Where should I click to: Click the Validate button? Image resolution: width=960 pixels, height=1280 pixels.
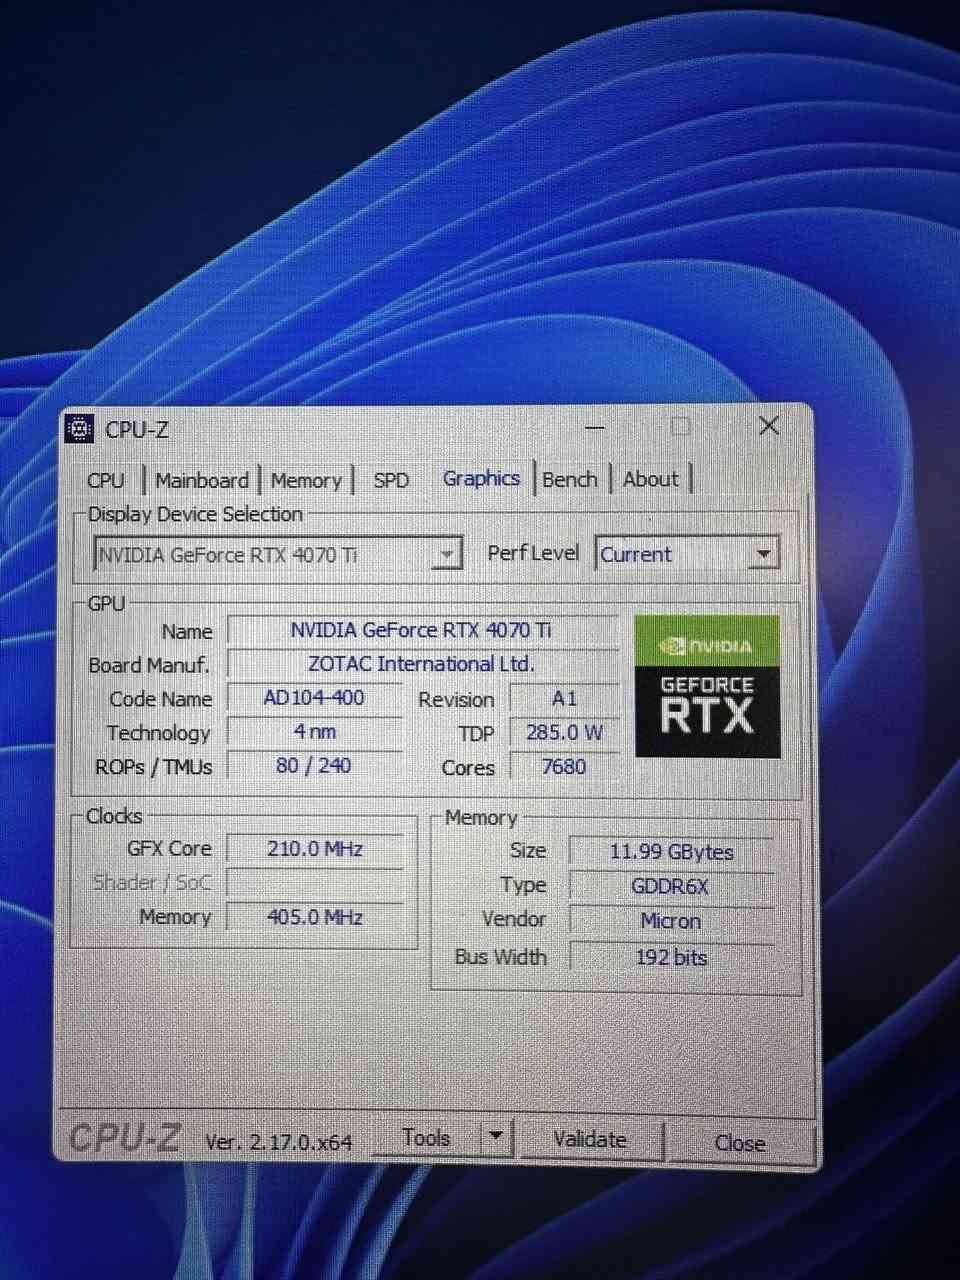point(590,1140)
